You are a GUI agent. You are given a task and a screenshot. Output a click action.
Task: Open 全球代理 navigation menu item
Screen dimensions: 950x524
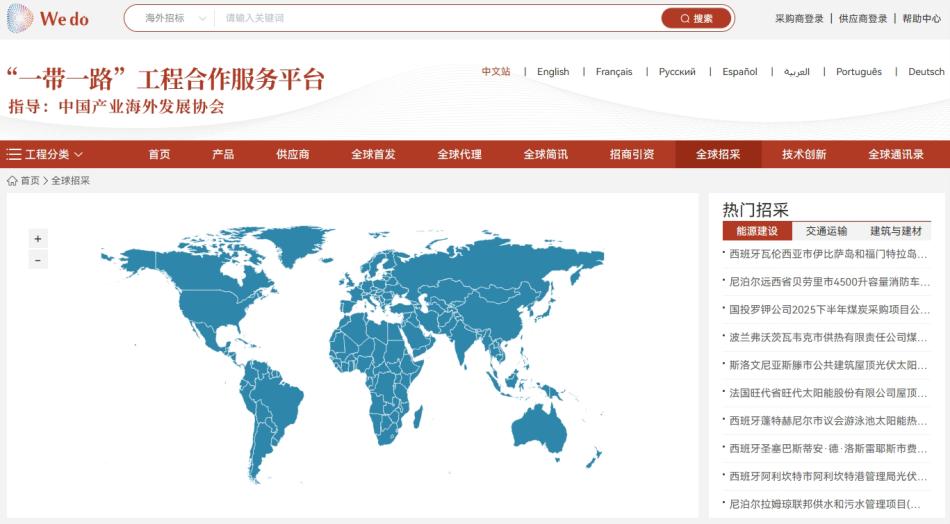click(459, 154)
